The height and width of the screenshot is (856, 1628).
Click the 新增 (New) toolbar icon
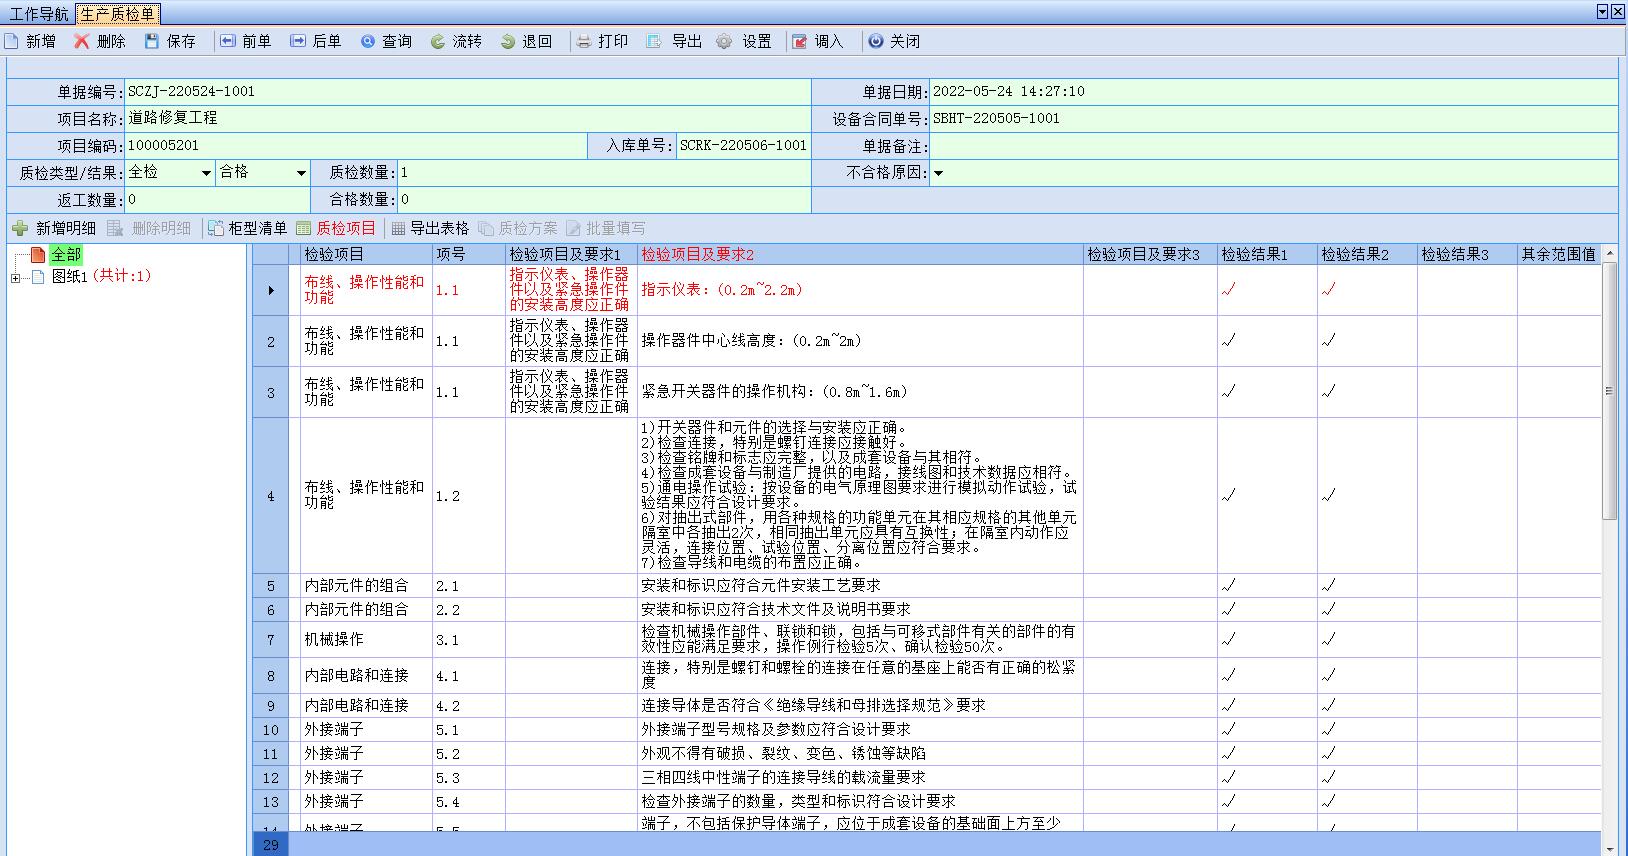pos(12,41)
